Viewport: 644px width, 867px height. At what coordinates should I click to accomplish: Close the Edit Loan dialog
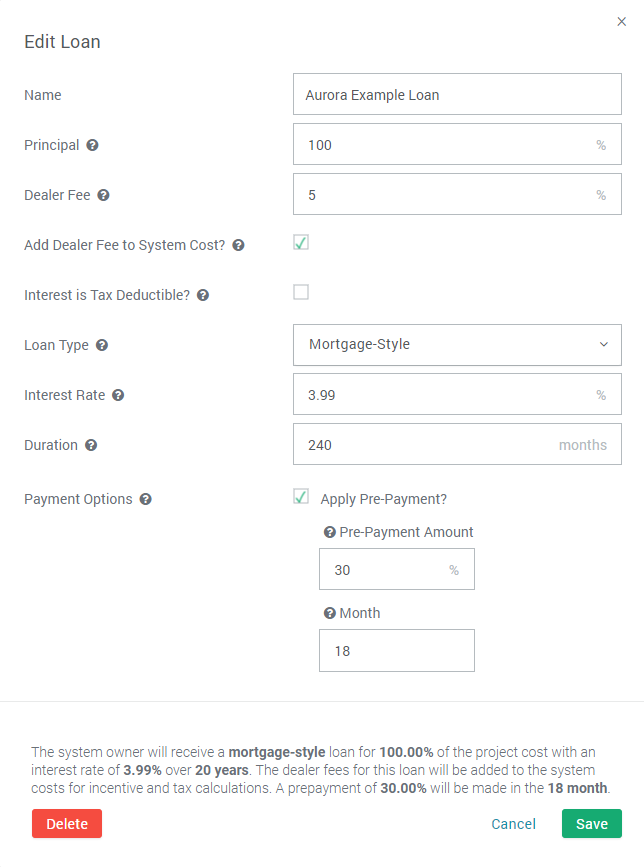click(x=622, y=22)
